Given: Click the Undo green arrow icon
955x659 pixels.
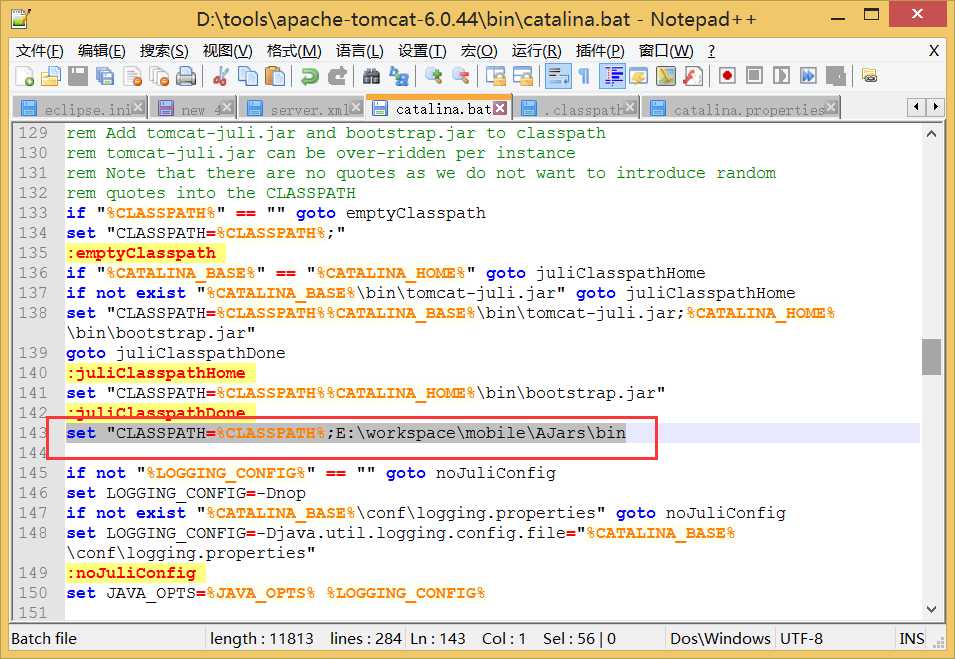Looking at the screenshot, I should [310, 76].
